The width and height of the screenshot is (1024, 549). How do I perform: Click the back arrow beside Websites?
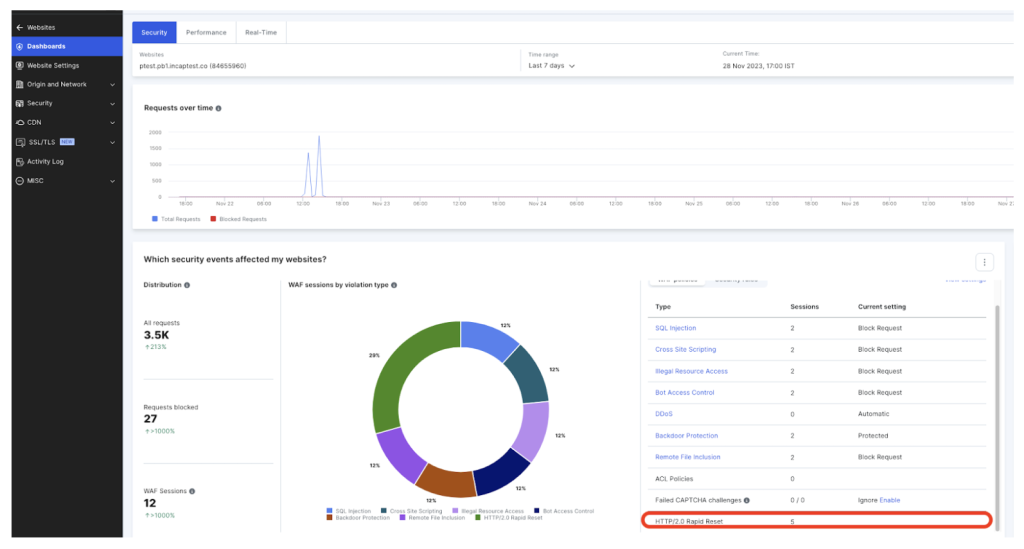(20, 27)
